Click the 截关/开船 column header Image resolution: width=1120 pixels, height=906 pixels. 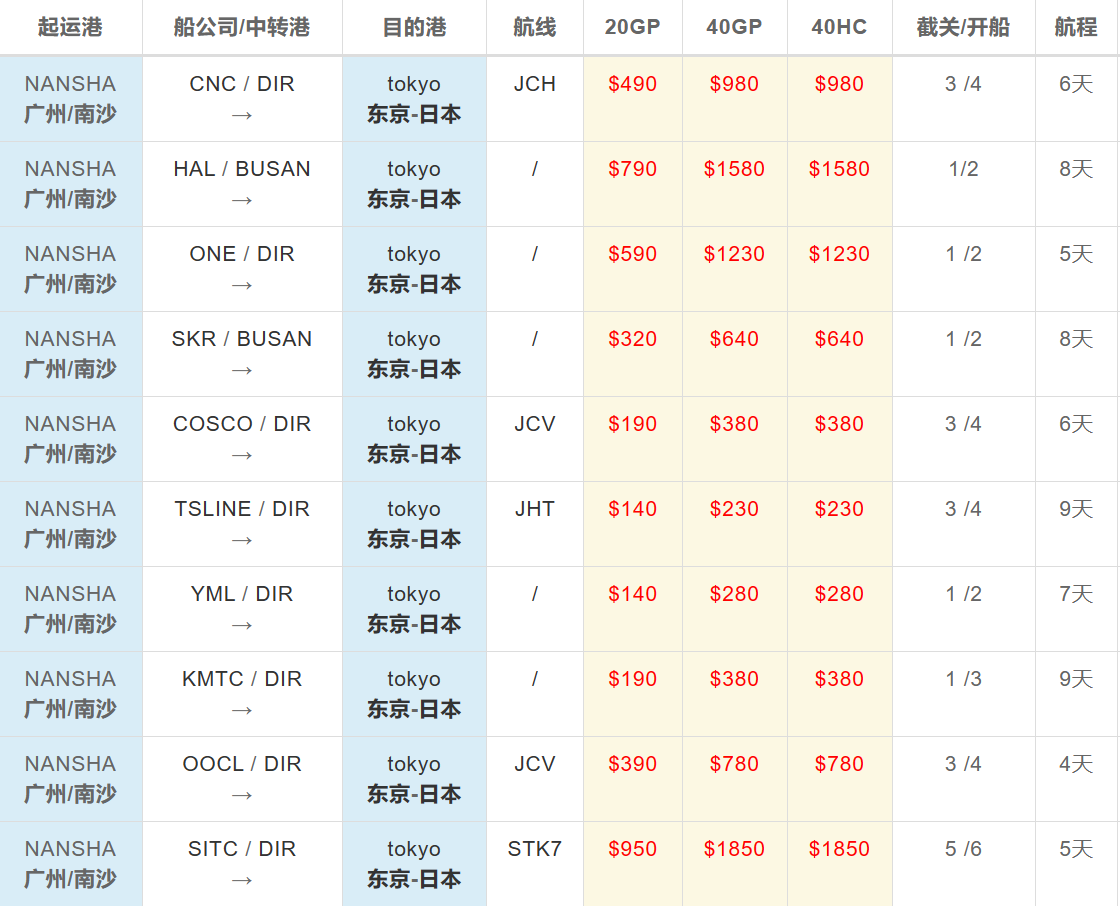point(963,27)
